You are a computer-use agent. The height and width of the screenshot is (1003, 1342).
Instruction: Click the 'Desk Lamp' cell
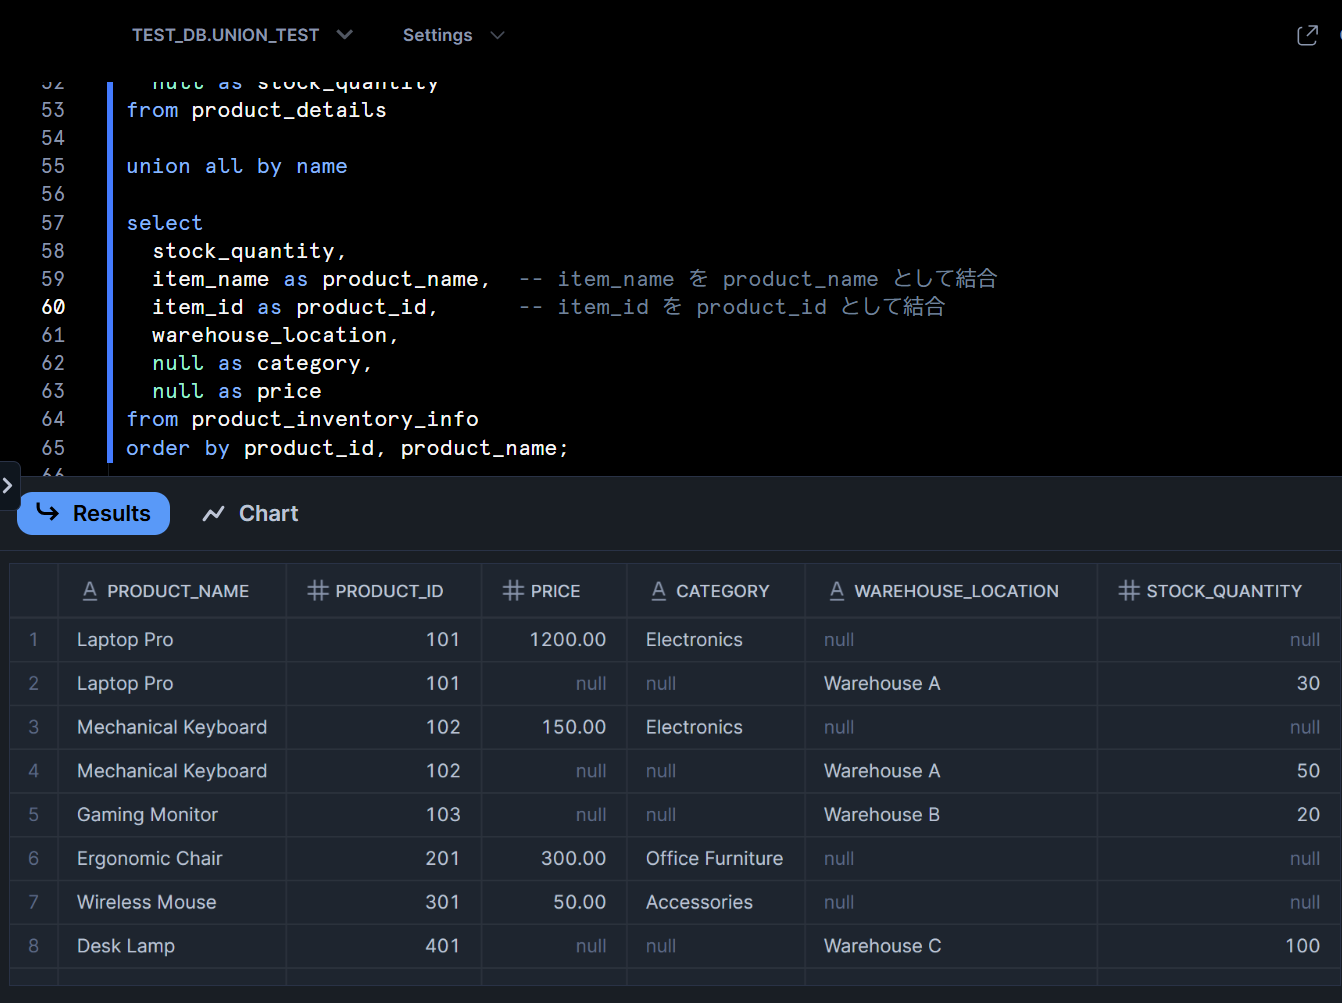tap(172, 945)
